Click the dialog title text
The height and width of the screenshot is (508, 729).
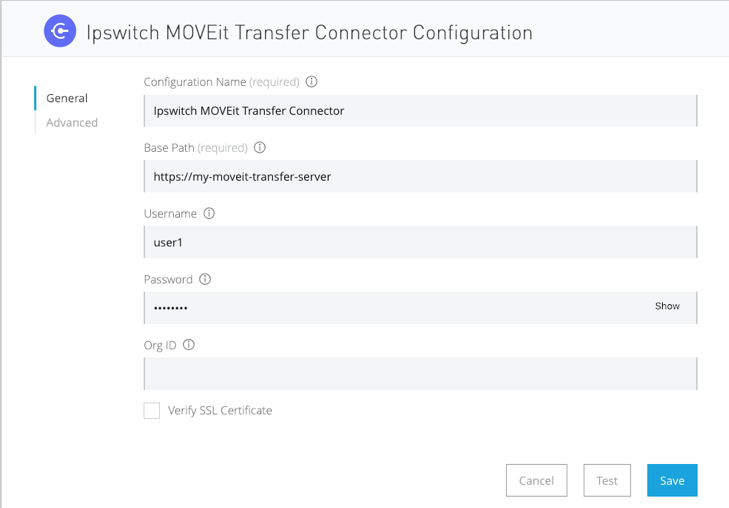pyautogui.click(x=310, y=32)
